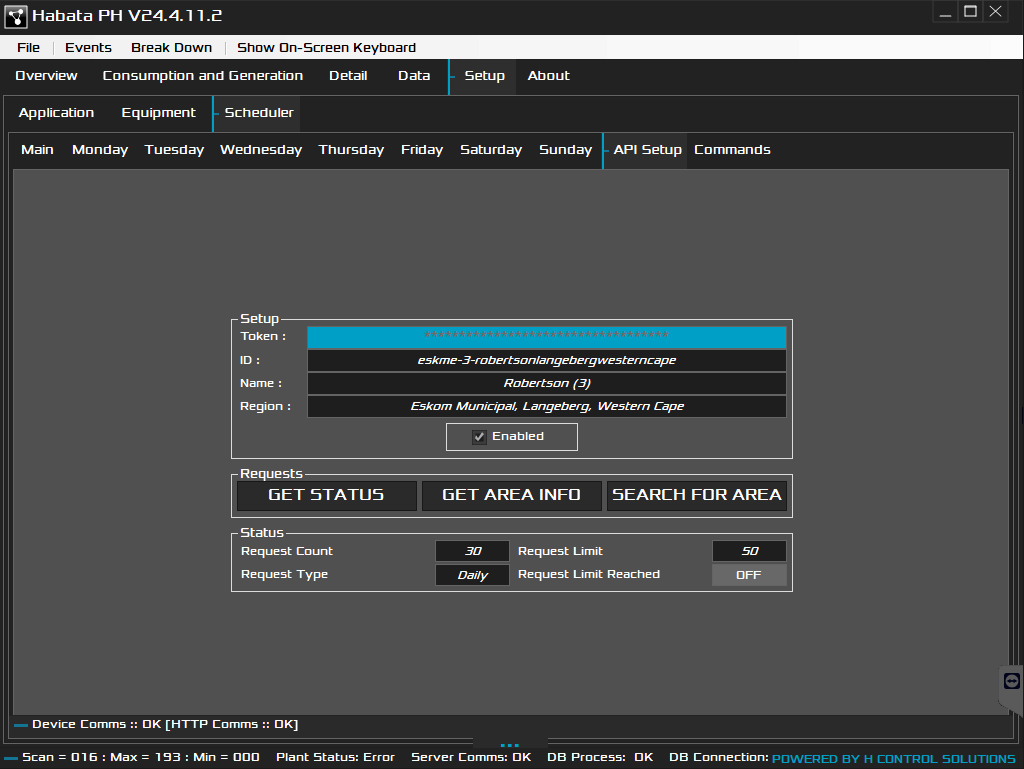Click the Request Count value 30
Screen dimensions: 1024x769
point(472,552)
